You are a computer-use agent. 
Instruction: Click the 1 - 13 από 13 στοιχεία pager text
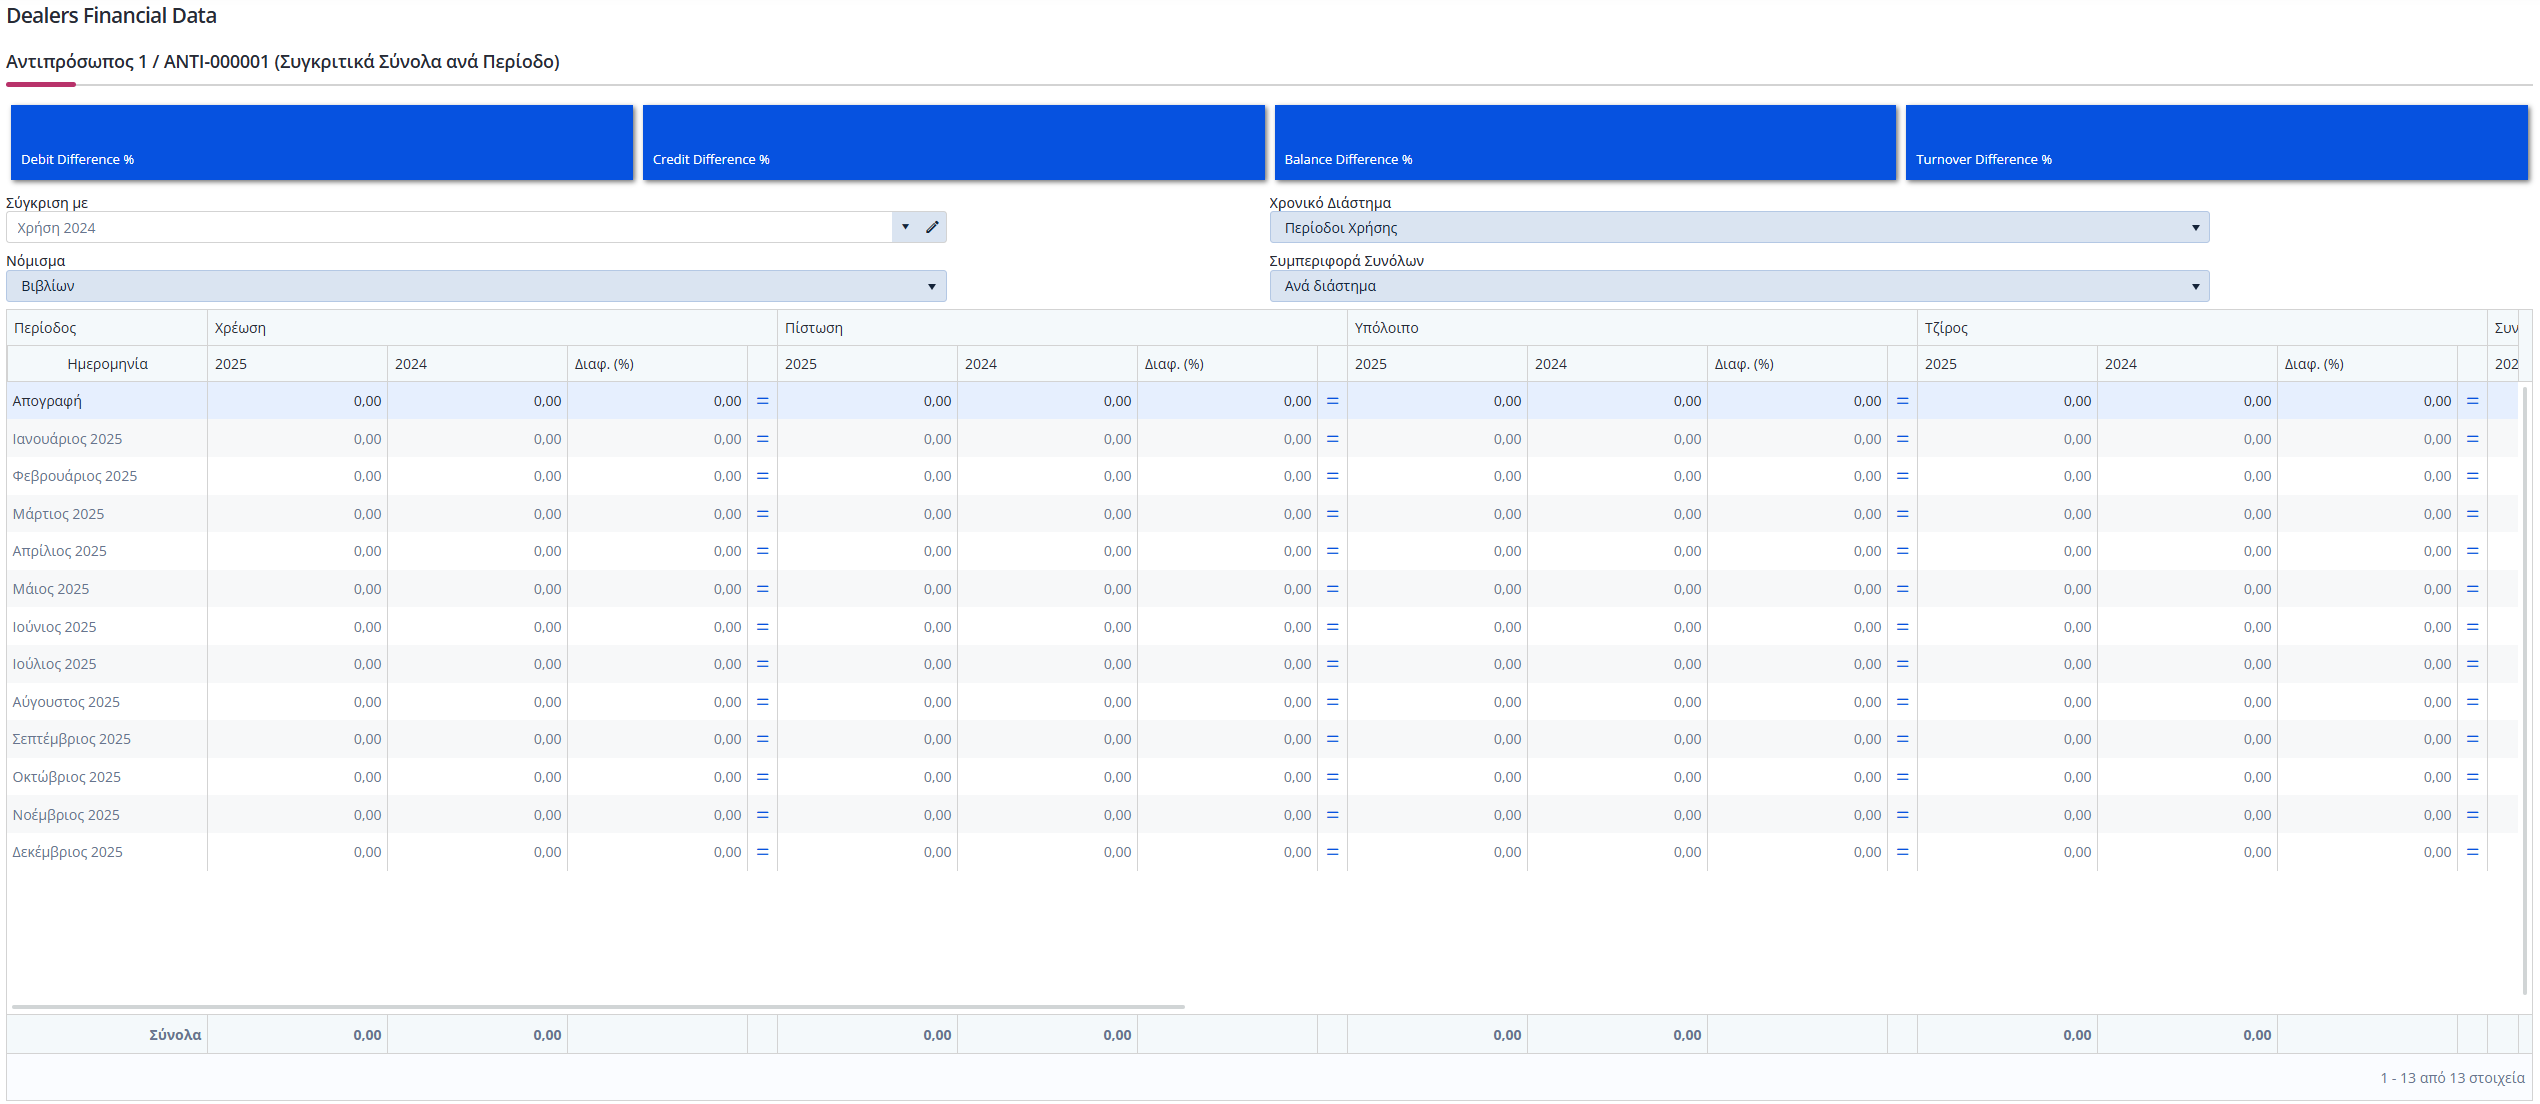[x=2452, y=1078]
